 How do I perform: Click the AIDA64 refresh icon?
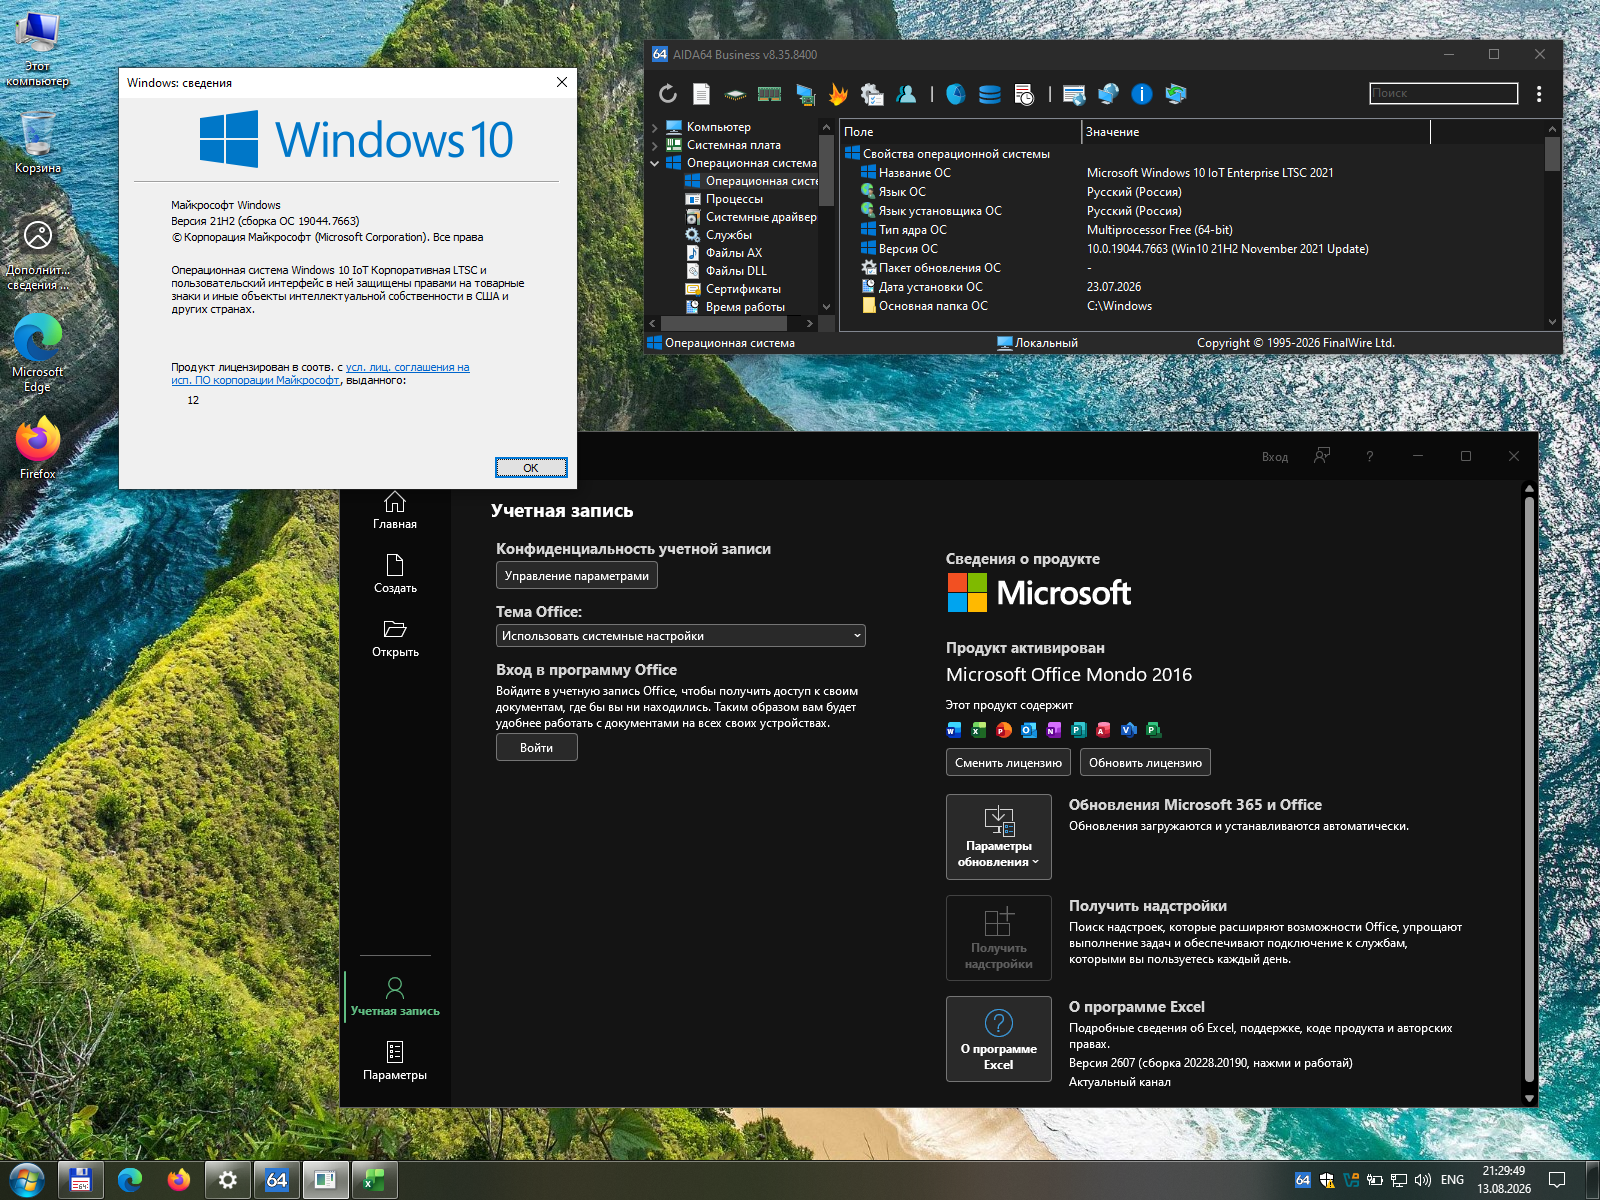[668, 94]
